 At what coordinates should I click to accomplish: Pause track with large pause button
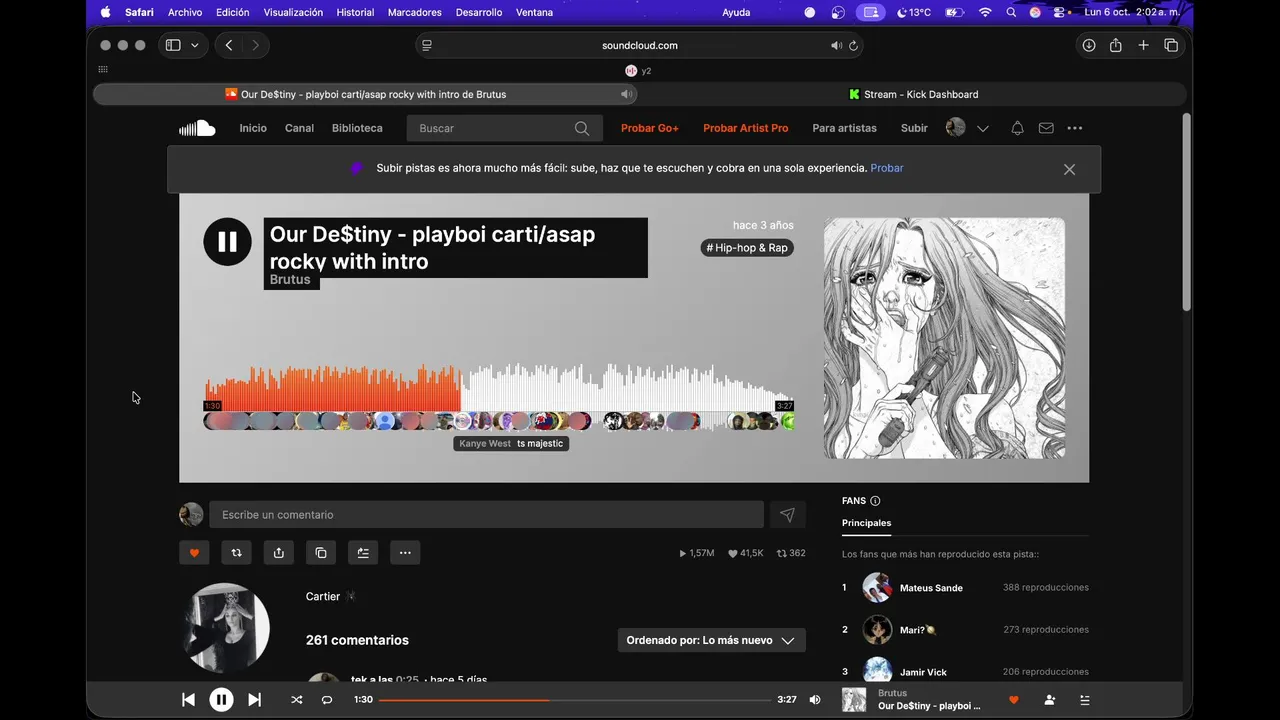[x=227, y=242]
